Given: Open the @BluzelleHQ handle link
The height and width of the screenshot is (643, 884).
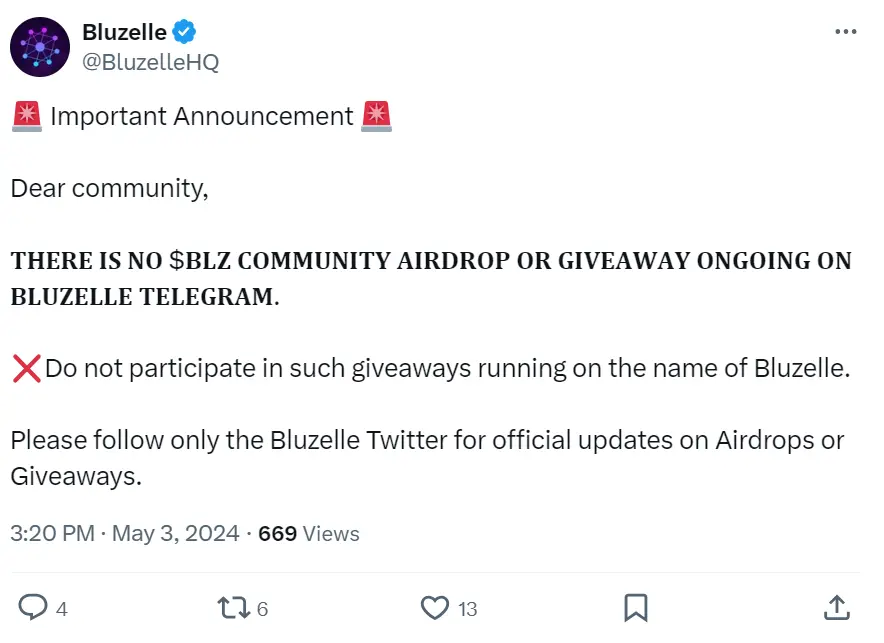Looking at the screenshot, I should tap(152, 60).
